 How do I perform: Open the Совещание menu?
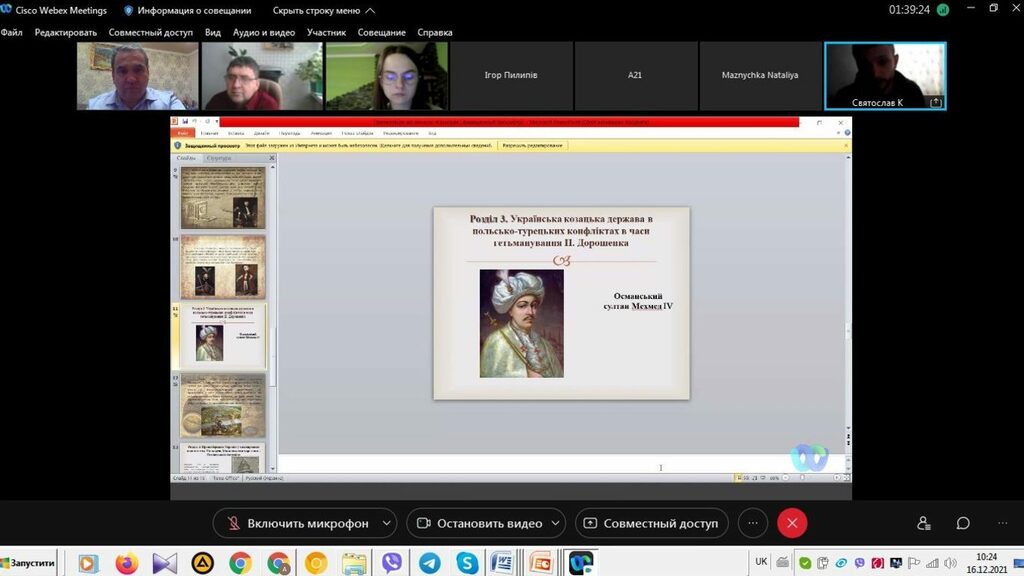[381, 32]
